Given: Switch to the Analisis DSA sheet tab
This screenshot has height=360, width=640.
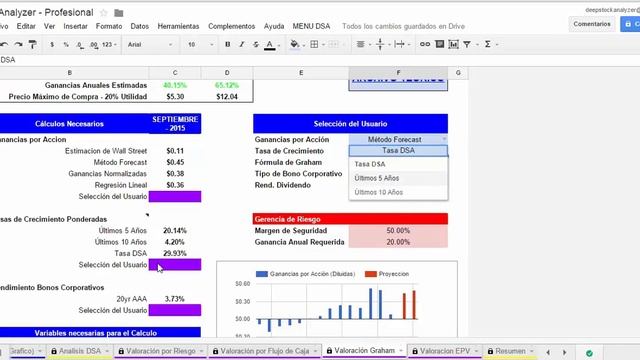Looking at the screenshot, I should 80,351.
